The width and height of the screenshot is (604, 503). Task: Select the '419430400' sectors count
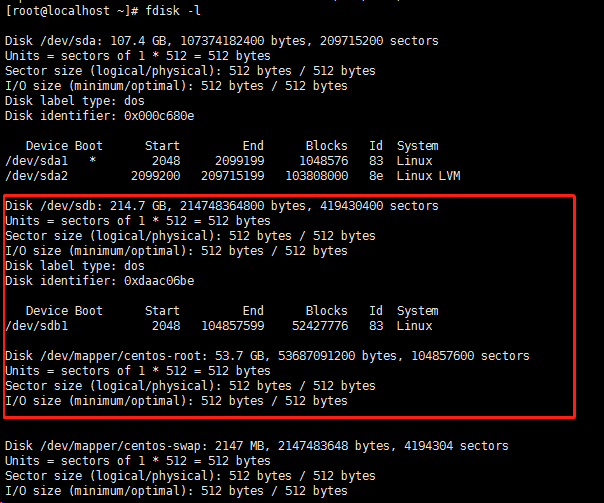[x=352, y=206]
